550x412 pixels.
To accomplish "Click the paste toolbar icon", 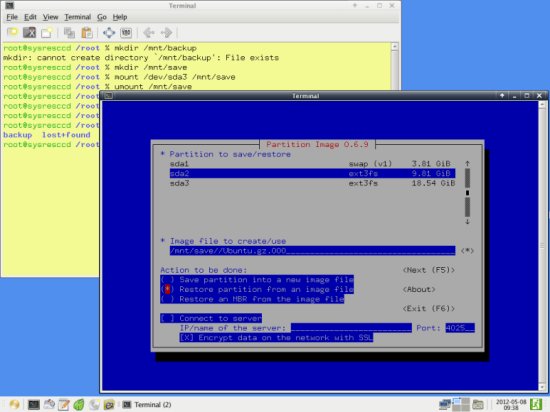I will 87,33.
